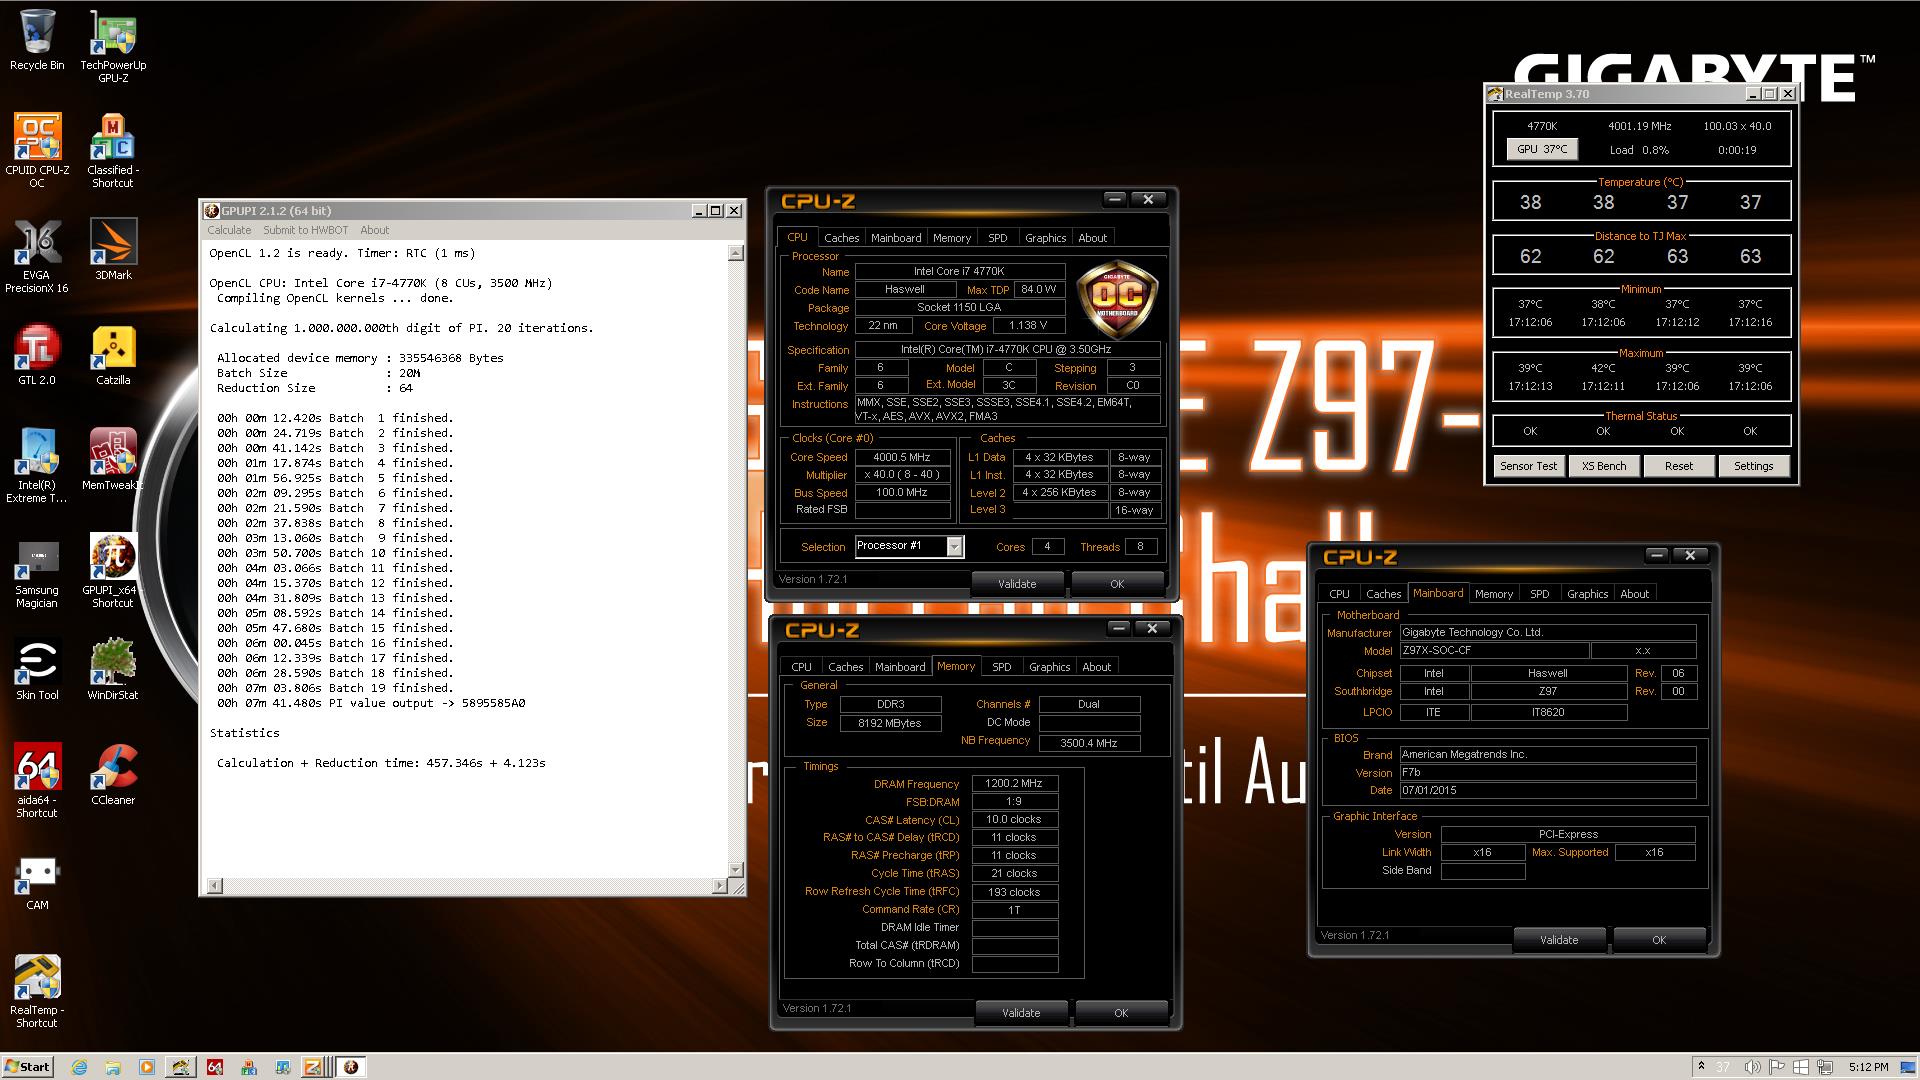Screen dimensions: 1920x1080
Task: Show hidden system tray icons
Action: 1701,1067
